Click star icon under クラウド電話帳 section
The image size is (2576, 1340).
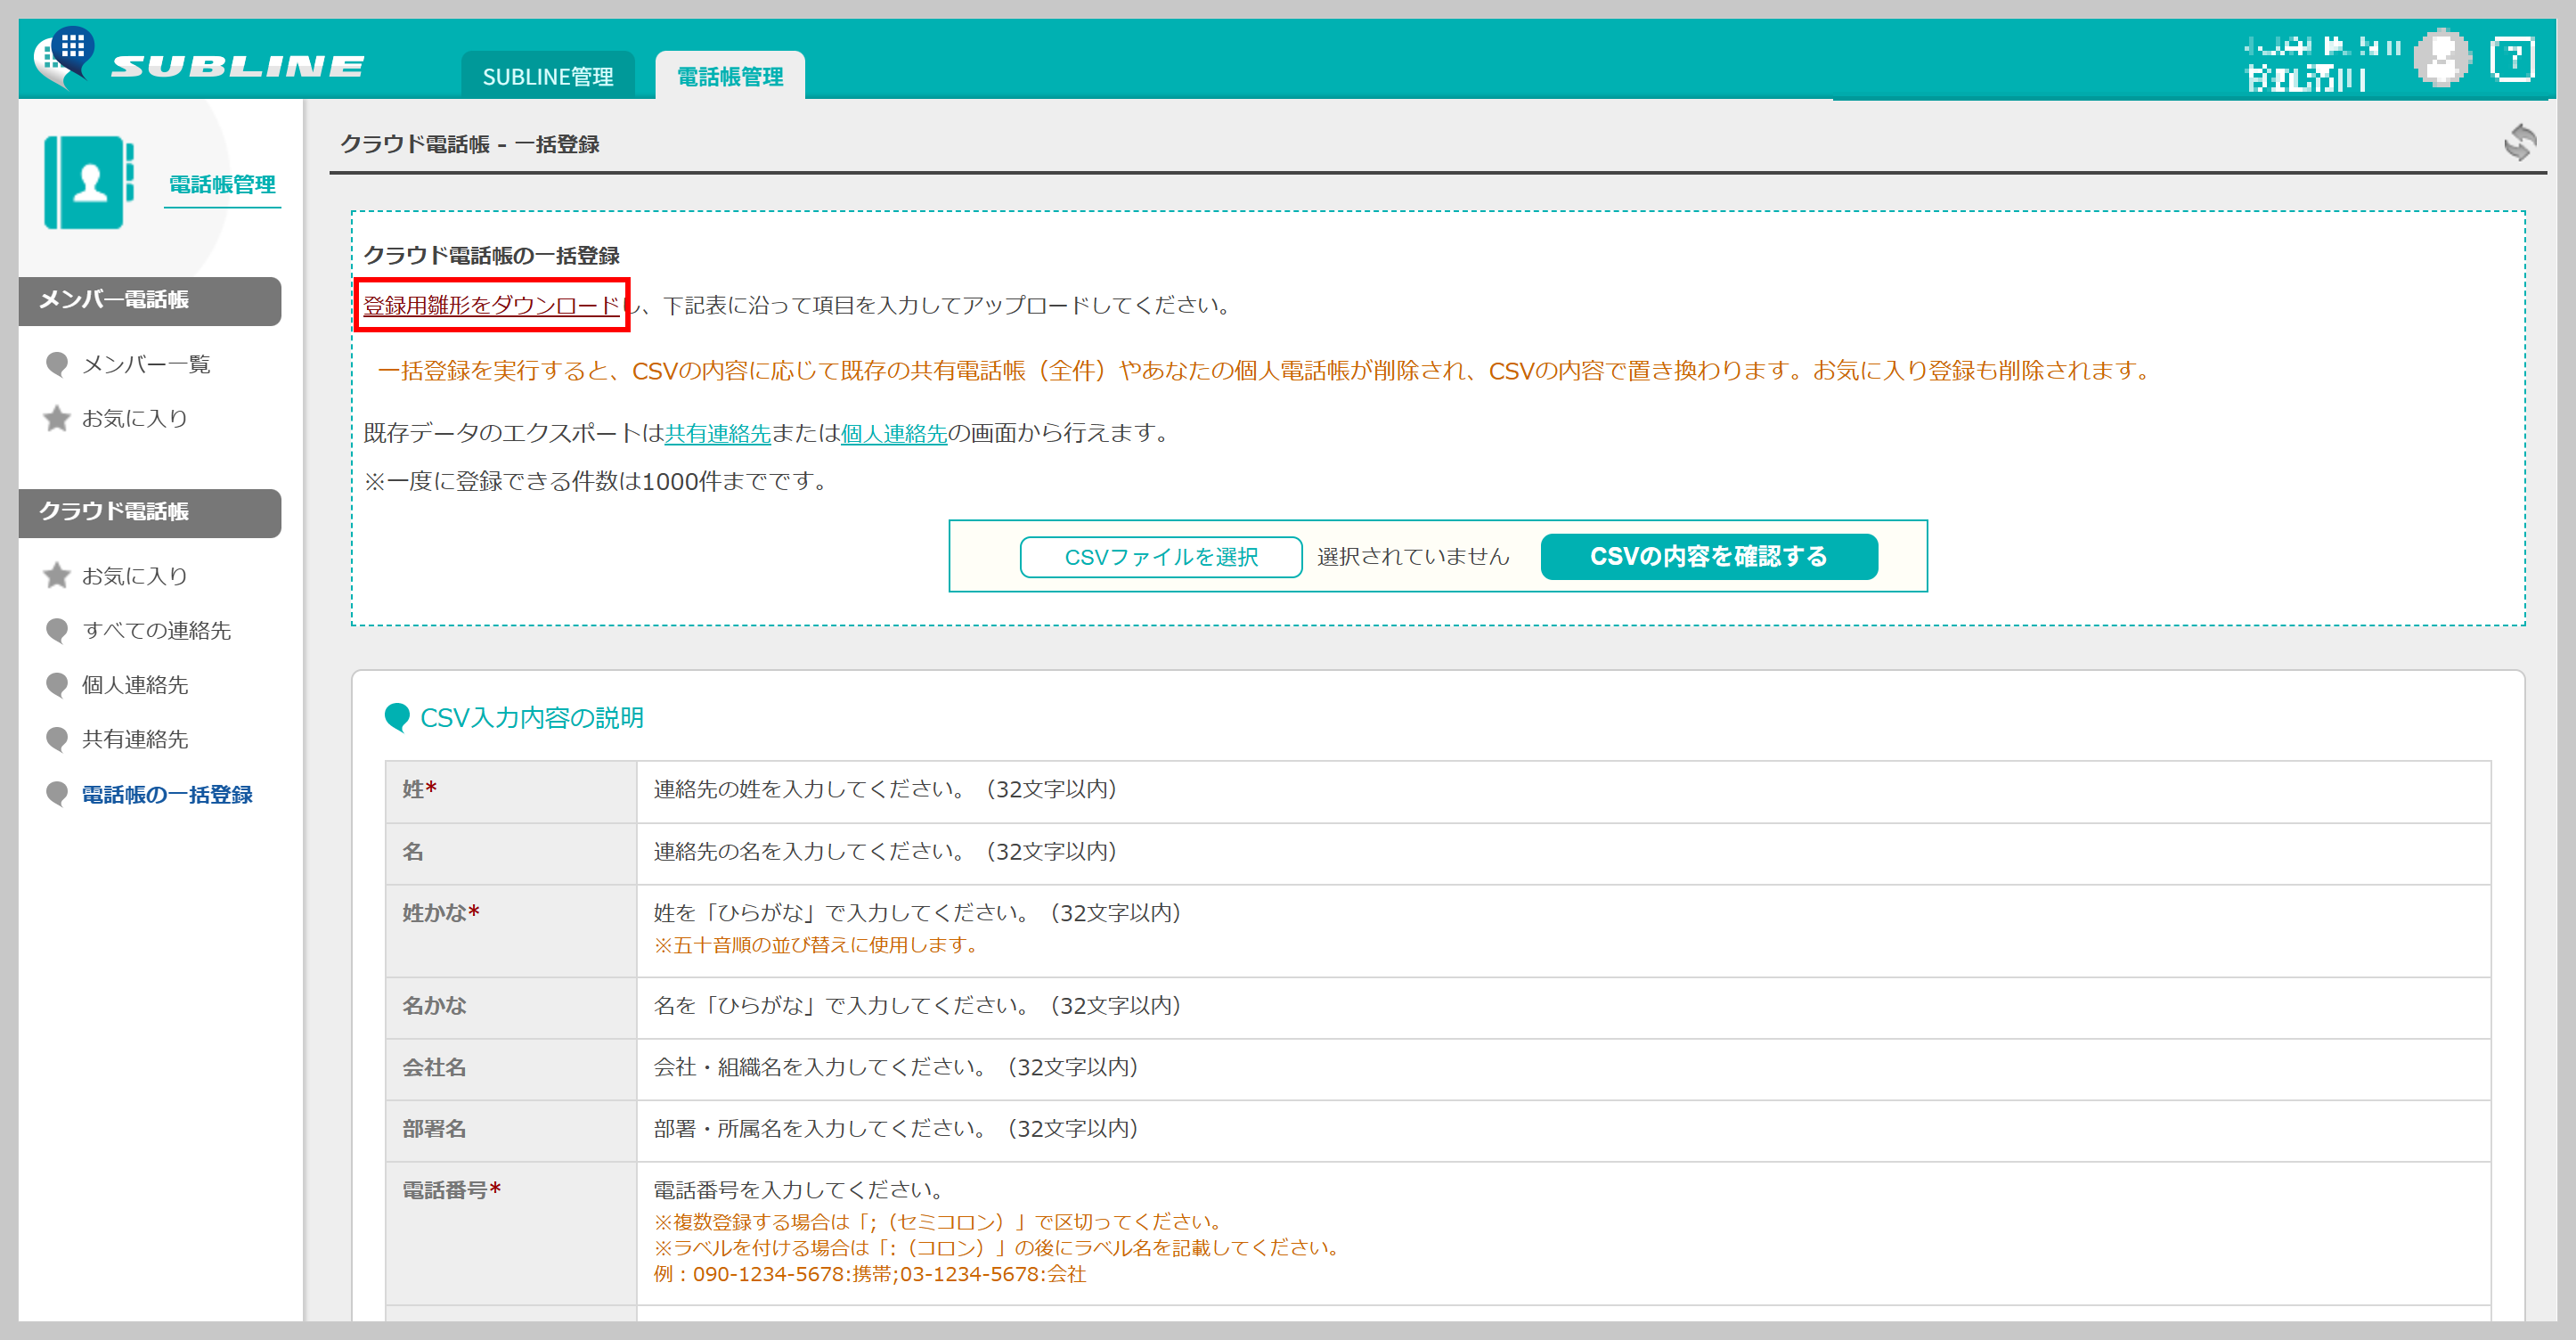[57, 576]
